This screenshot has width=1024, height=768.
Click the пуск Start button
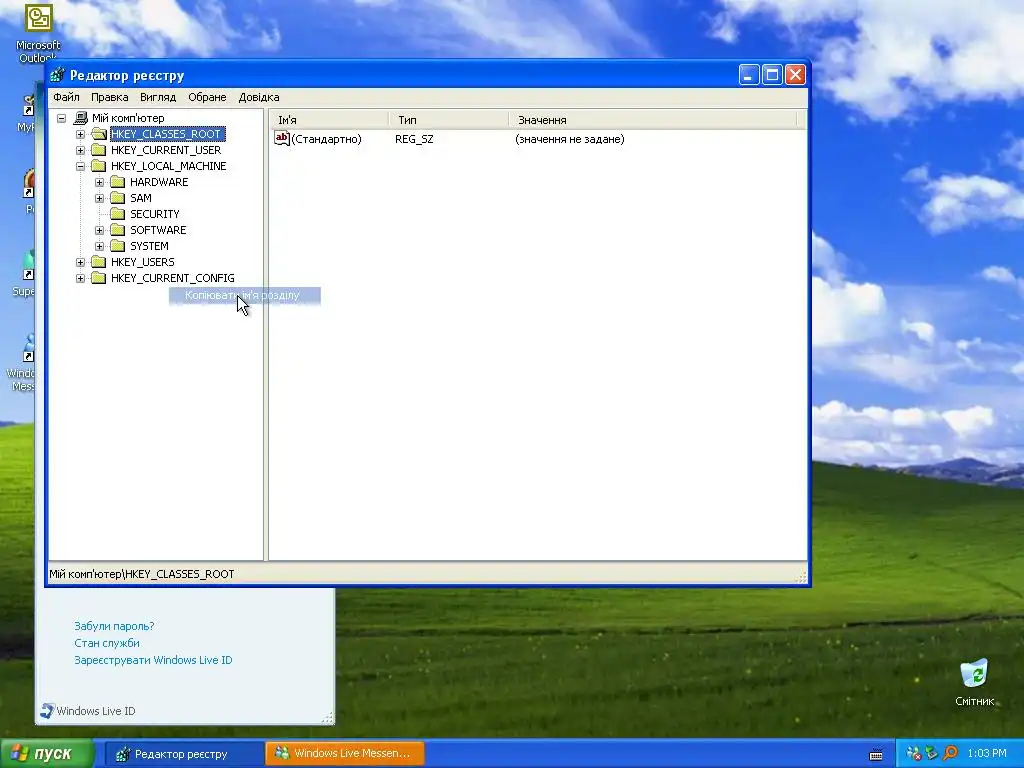click(46, 754)
